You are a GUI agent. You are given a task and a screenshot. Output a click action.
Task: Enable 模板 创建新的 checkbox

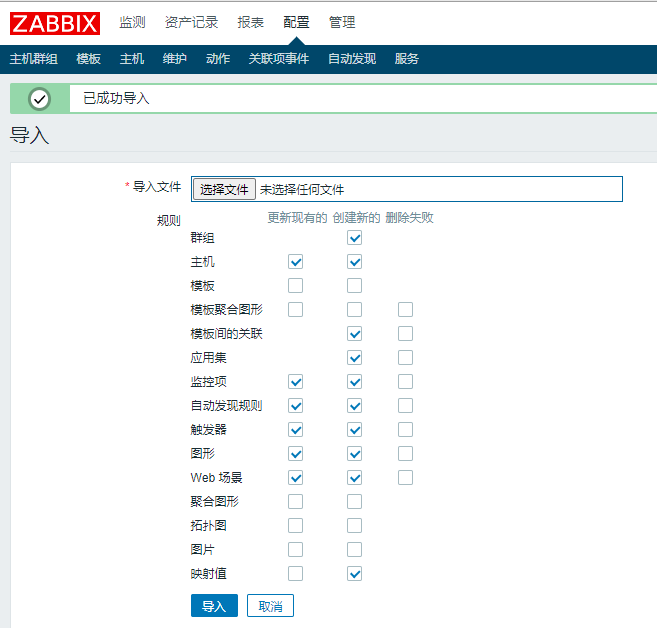click(x=354, y=286)
